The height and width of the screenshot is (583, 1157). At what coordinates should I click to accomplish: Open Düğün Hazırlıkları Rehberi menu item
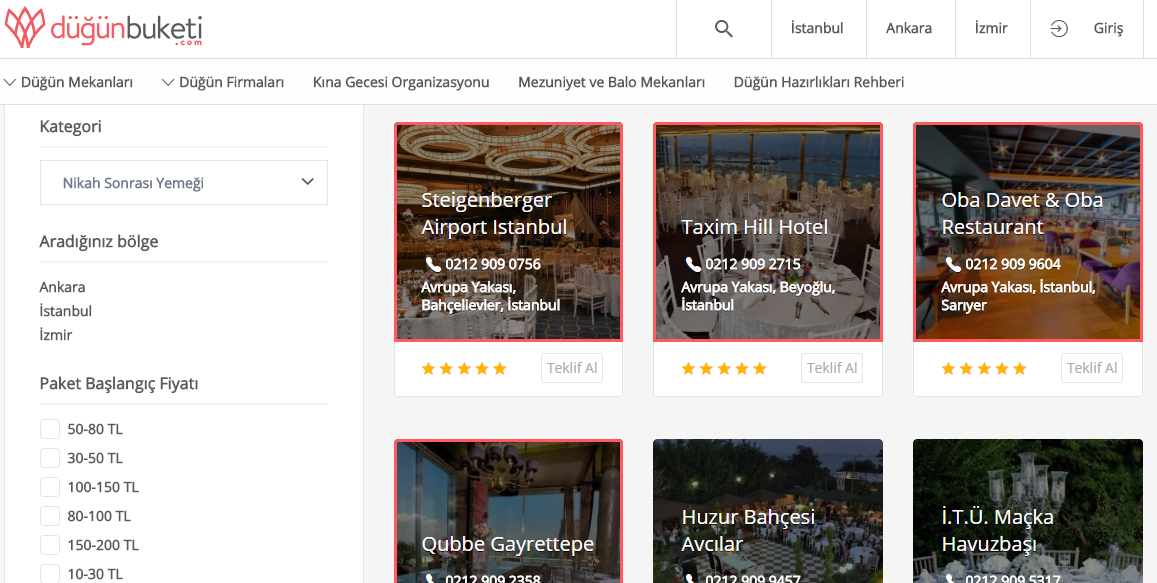coord(818,82)
